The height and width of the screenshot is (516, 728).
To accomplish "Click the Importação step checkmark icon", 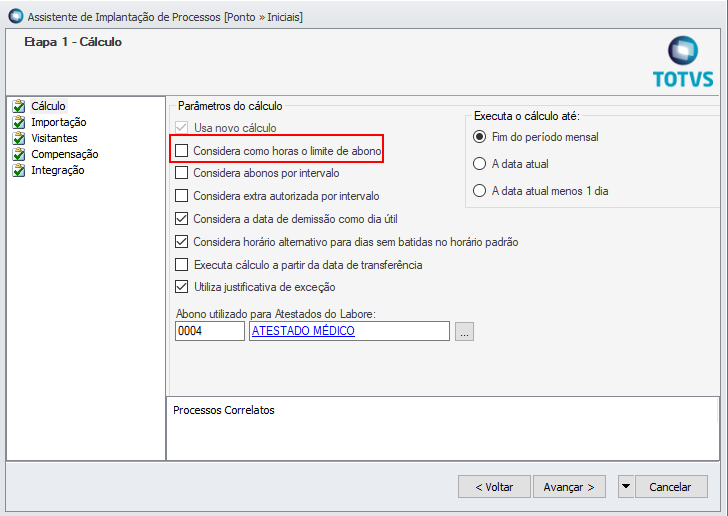I will click(17, 122).
